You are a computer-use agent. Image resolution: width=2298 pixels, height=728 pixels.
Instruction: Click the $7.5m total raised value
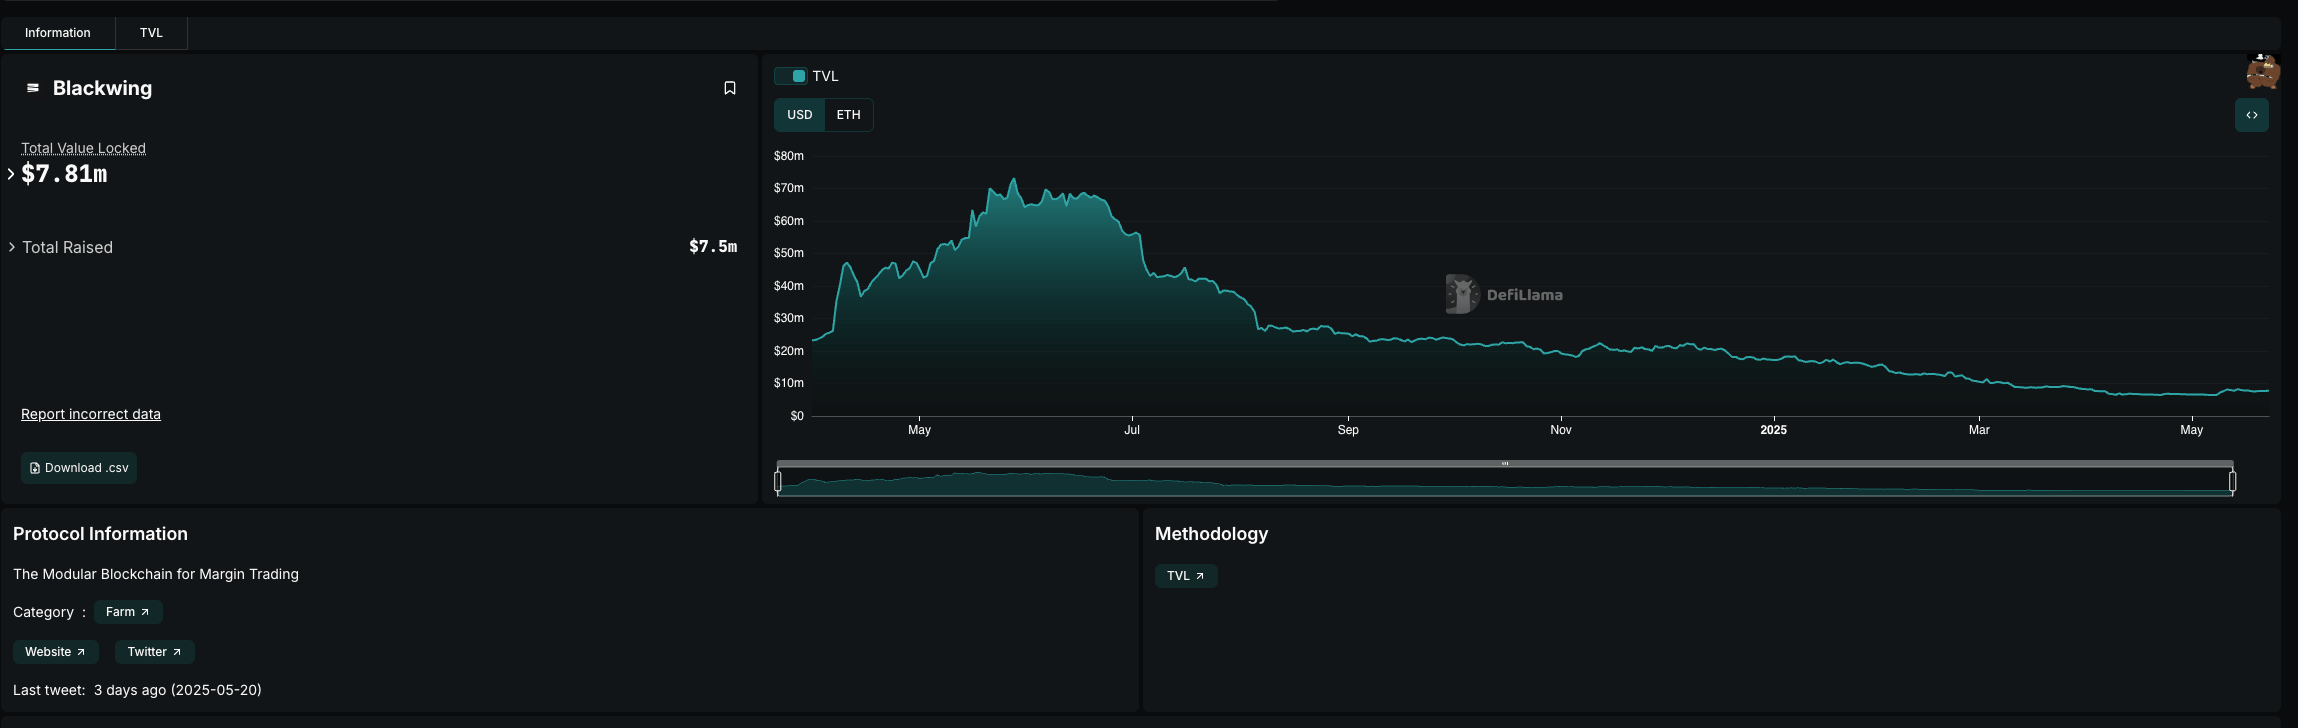[x=713, y=247]
